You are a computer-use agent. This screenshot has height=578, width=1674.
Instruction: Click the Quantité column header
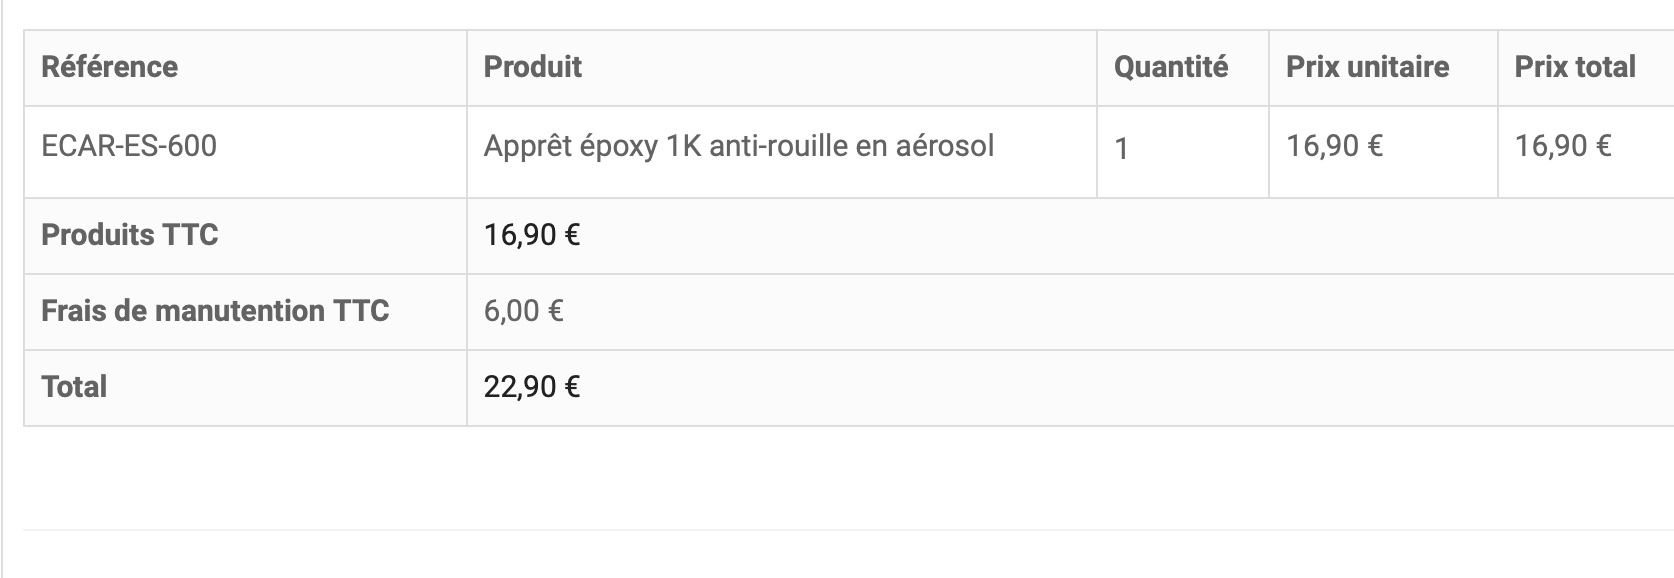1171,67
